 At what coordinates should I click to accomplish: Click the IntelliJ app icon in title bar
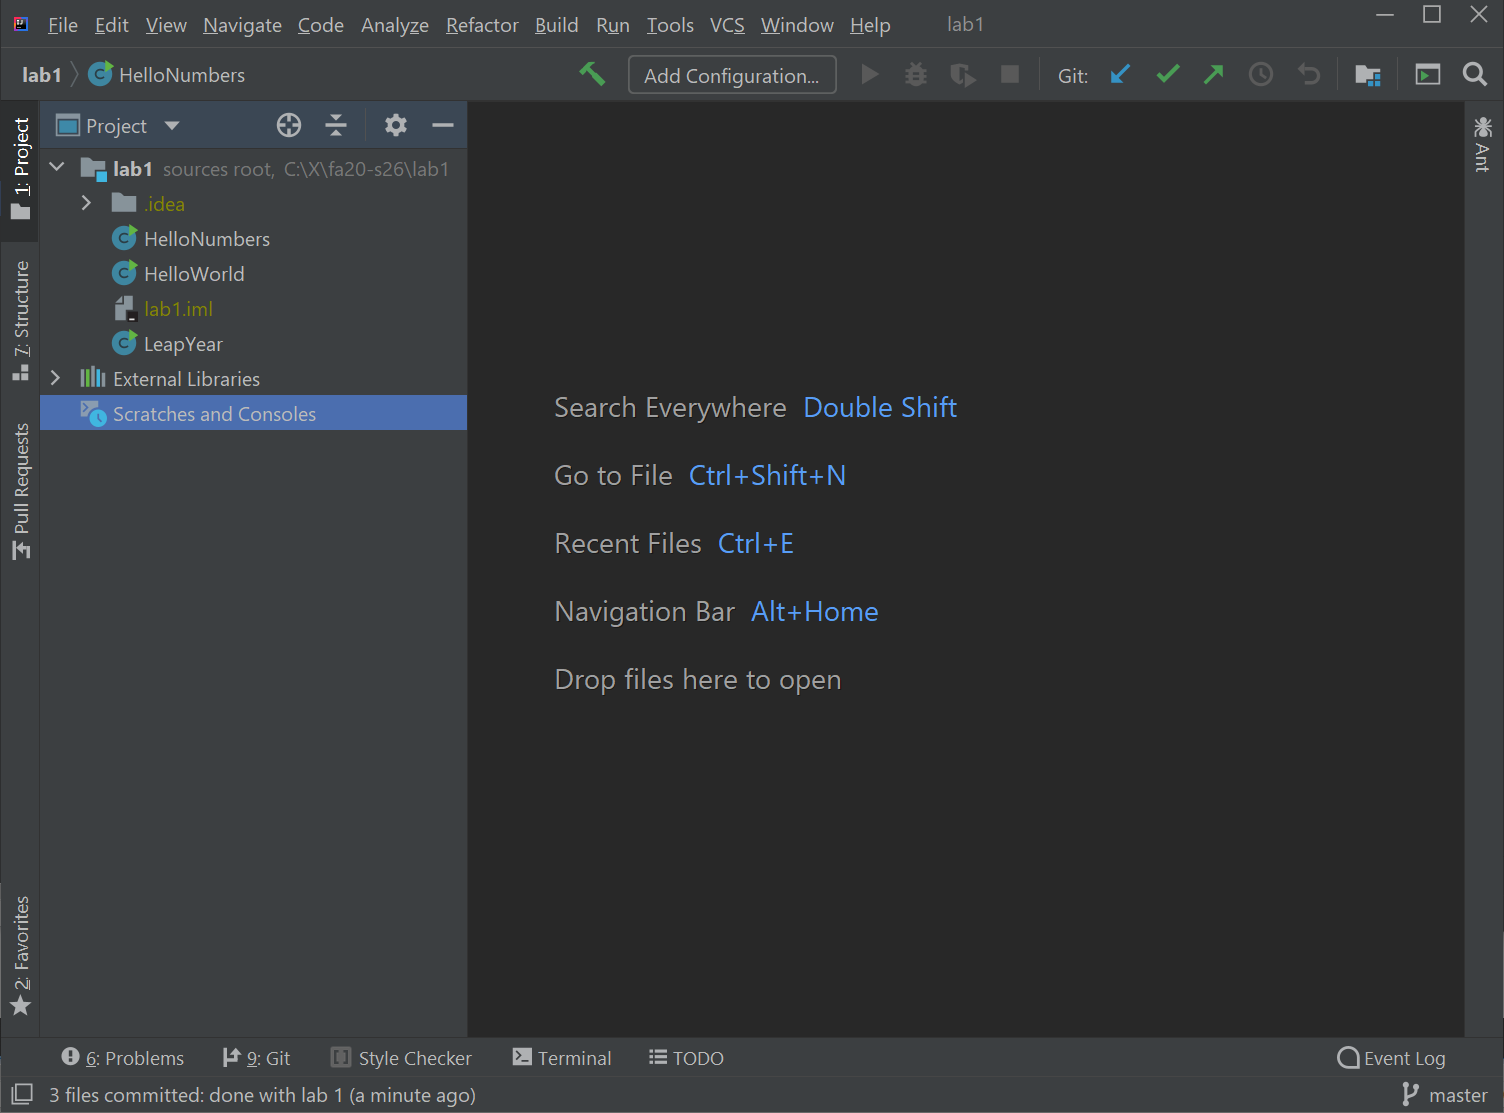pos(21,24)
